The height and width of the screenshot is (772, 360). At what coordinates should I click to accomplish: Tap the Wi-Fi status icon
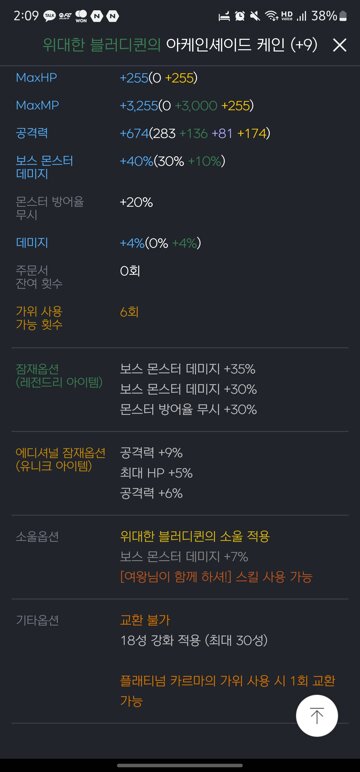(271, 16)
